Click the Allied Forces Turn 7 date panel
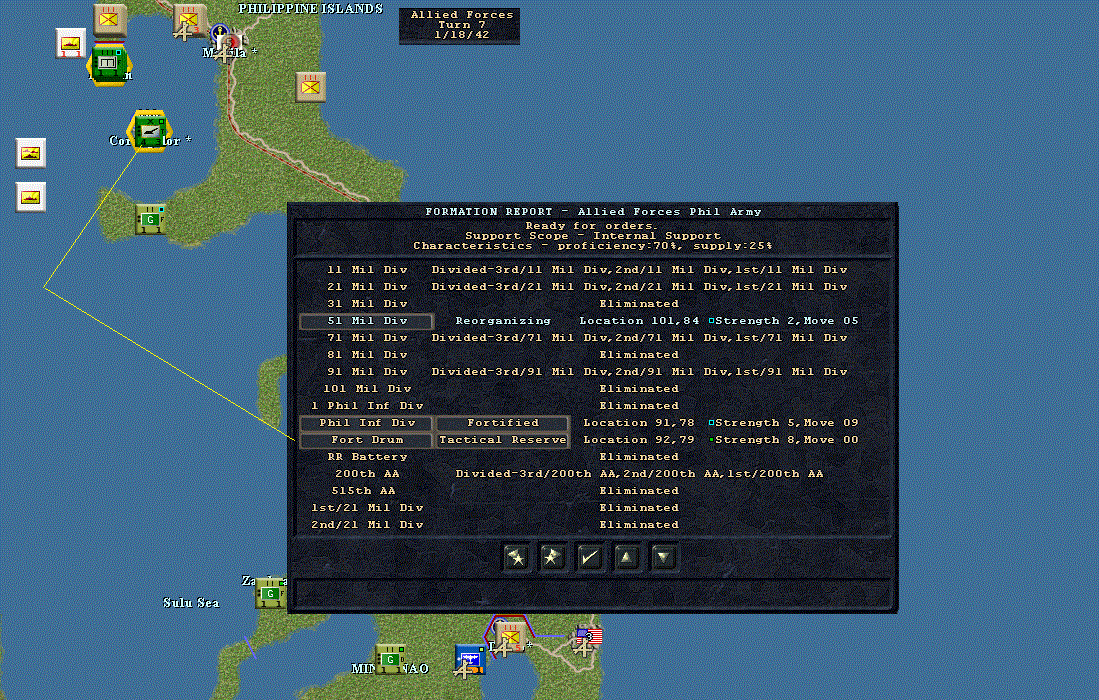The height and width of the screenshot is (700, 1099). coord(460,25)
